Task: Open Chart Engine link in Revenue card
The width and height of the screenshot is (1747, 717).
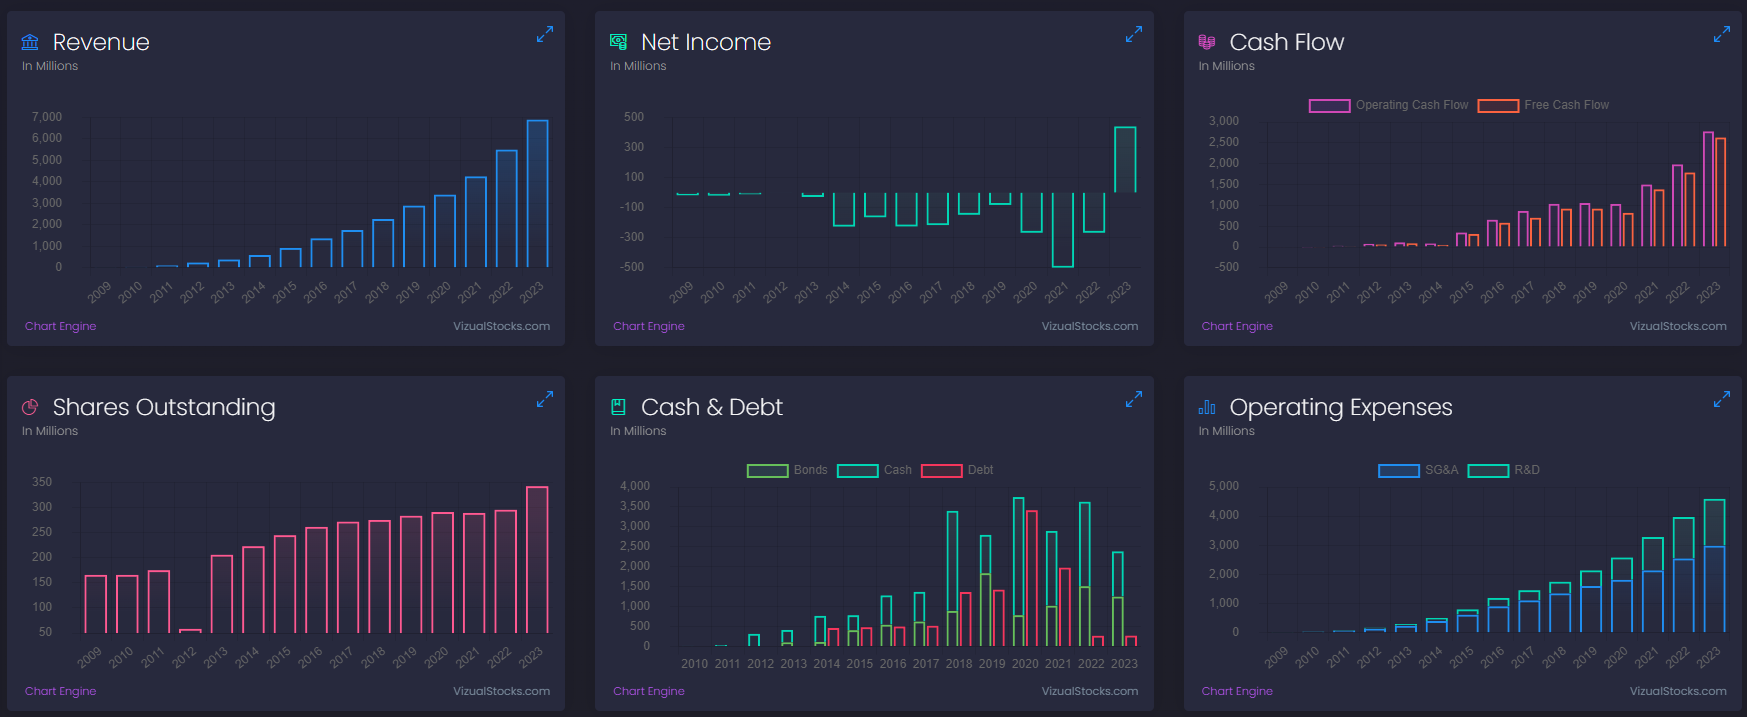Action: tap(61, 326)
